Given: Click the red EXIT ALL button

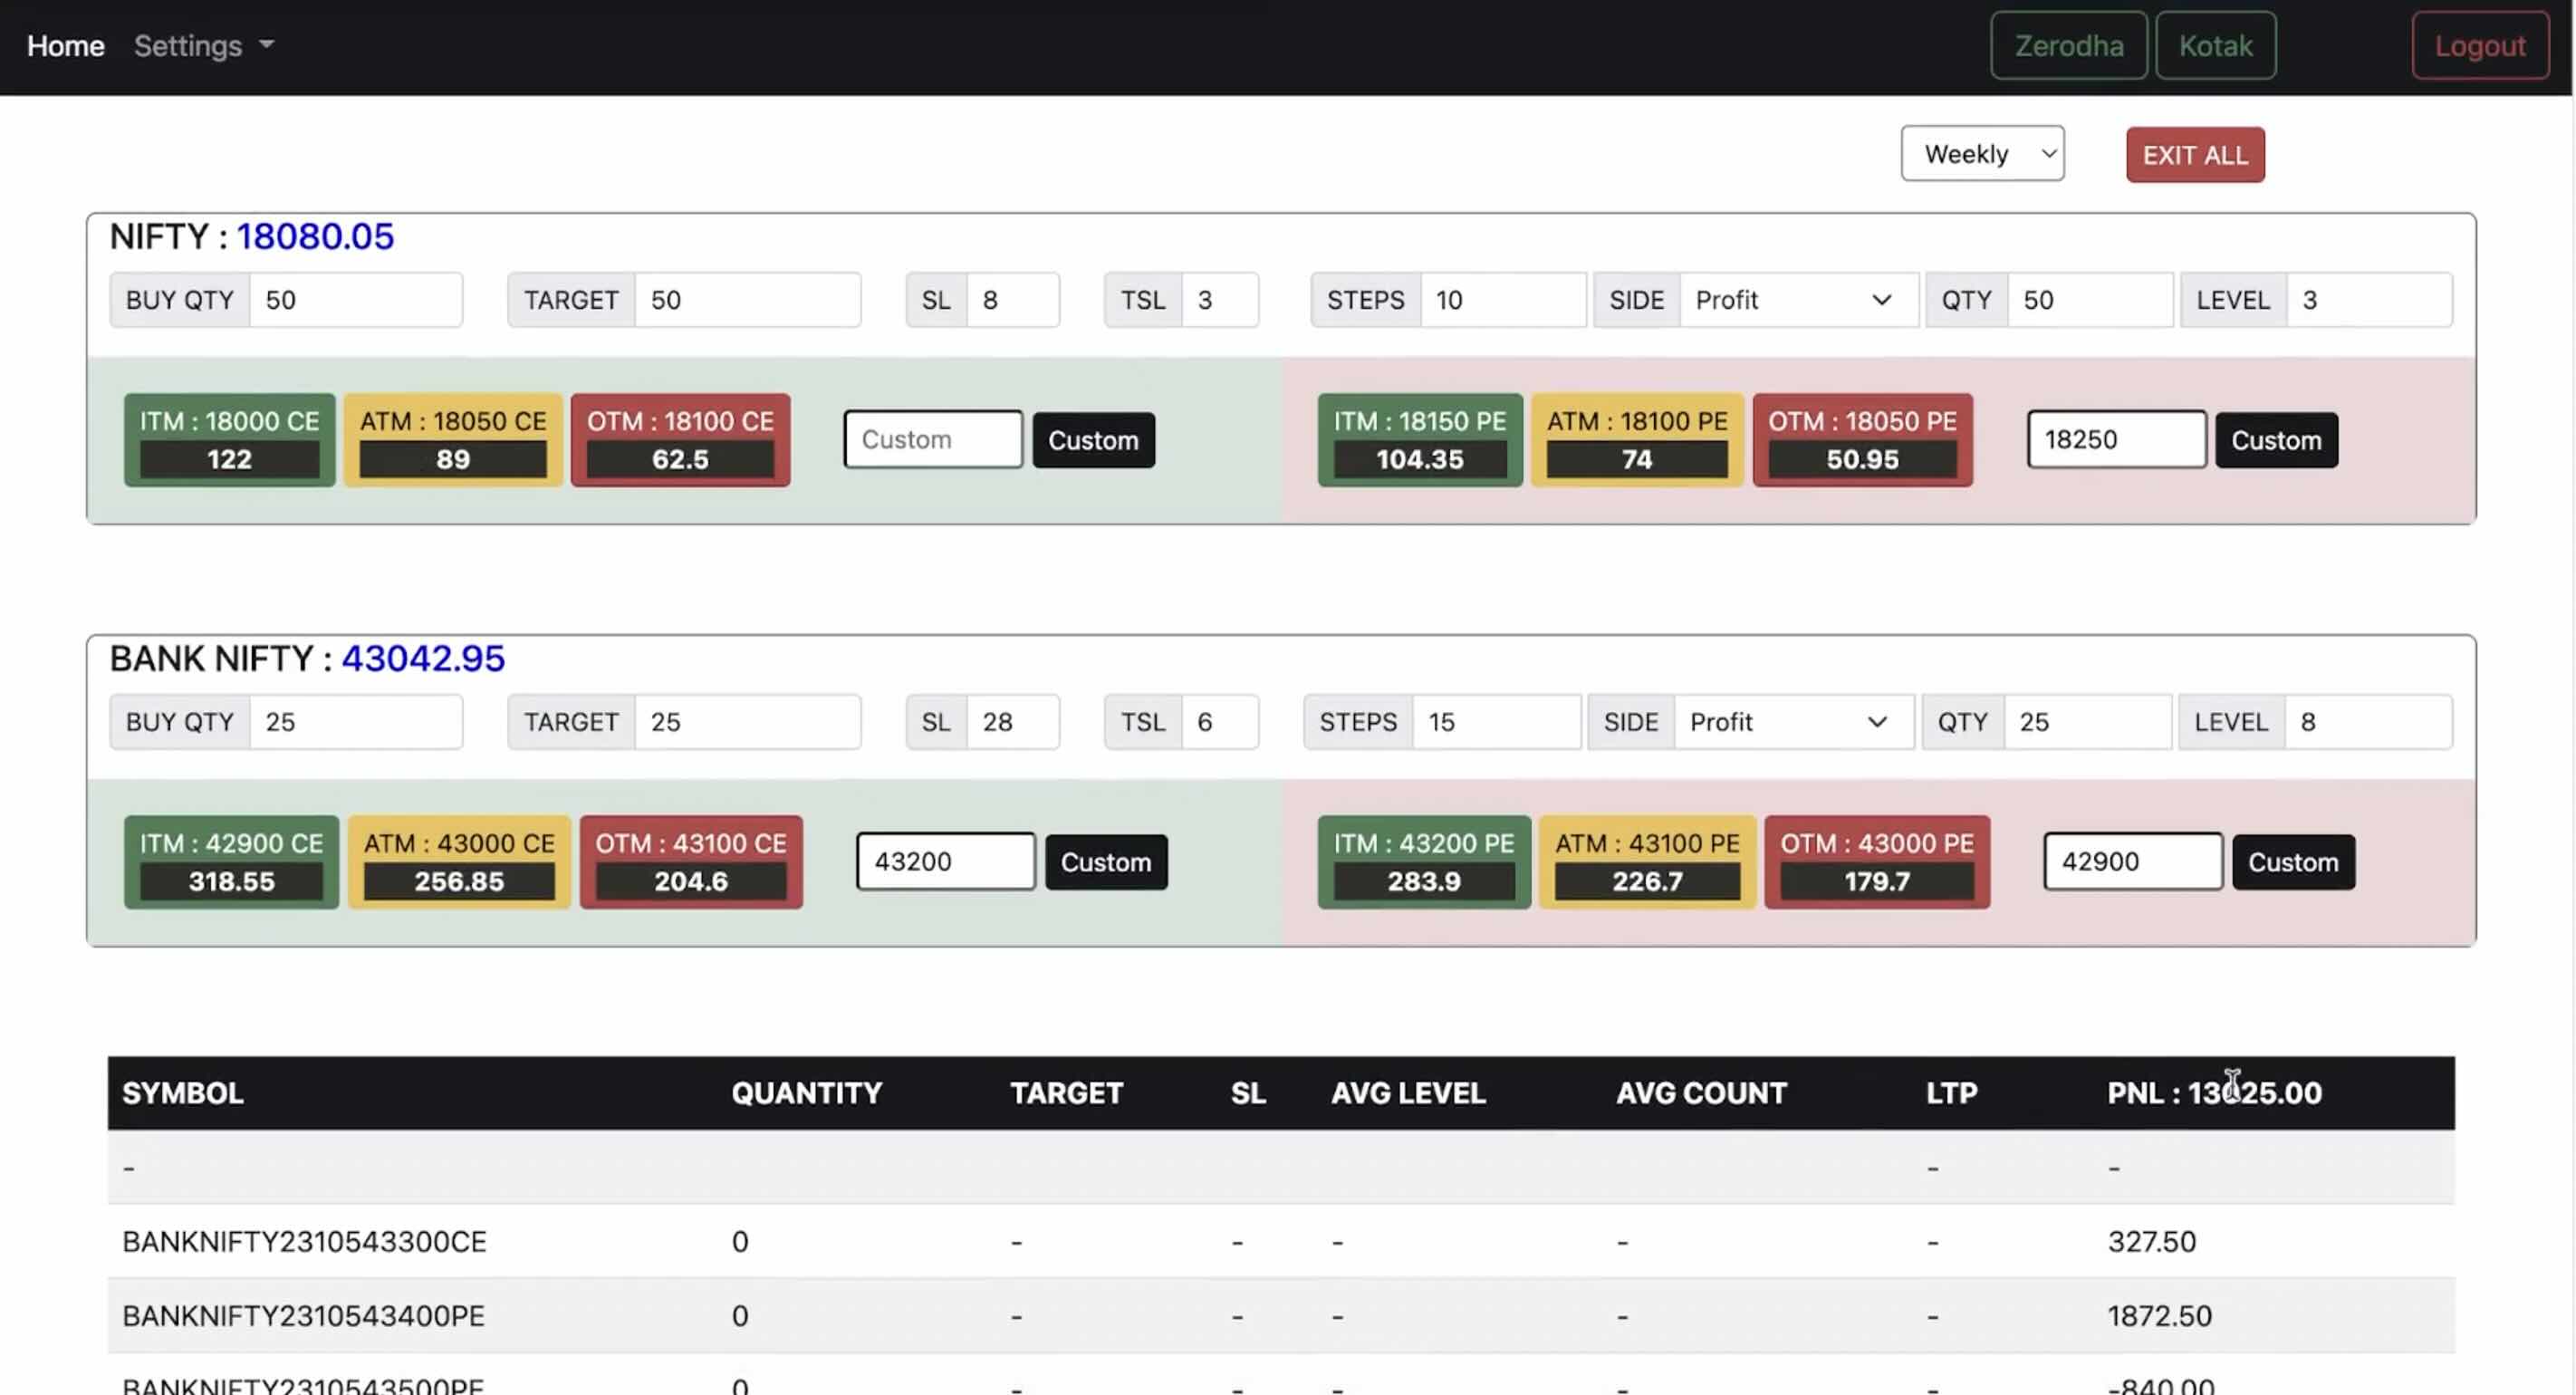Looking at the screenshot, I should (x=2195, y=155).
